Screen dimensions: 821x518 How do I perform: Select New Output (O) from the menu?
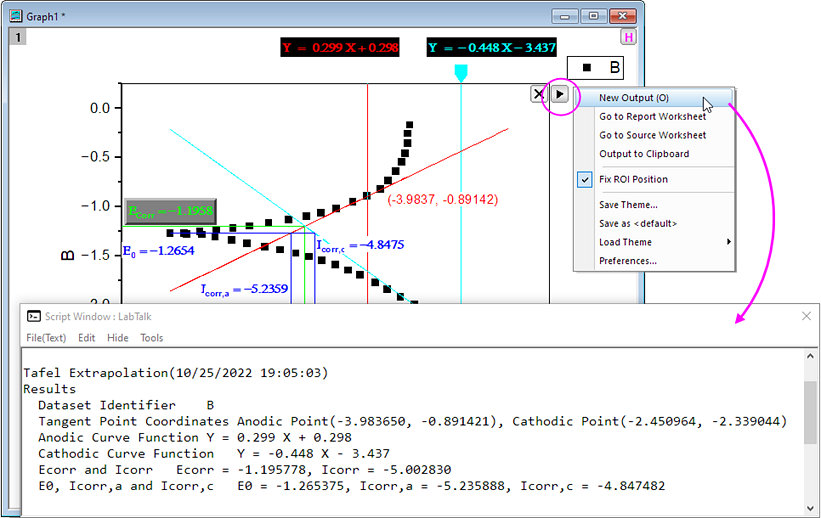(x=634, y=98)
